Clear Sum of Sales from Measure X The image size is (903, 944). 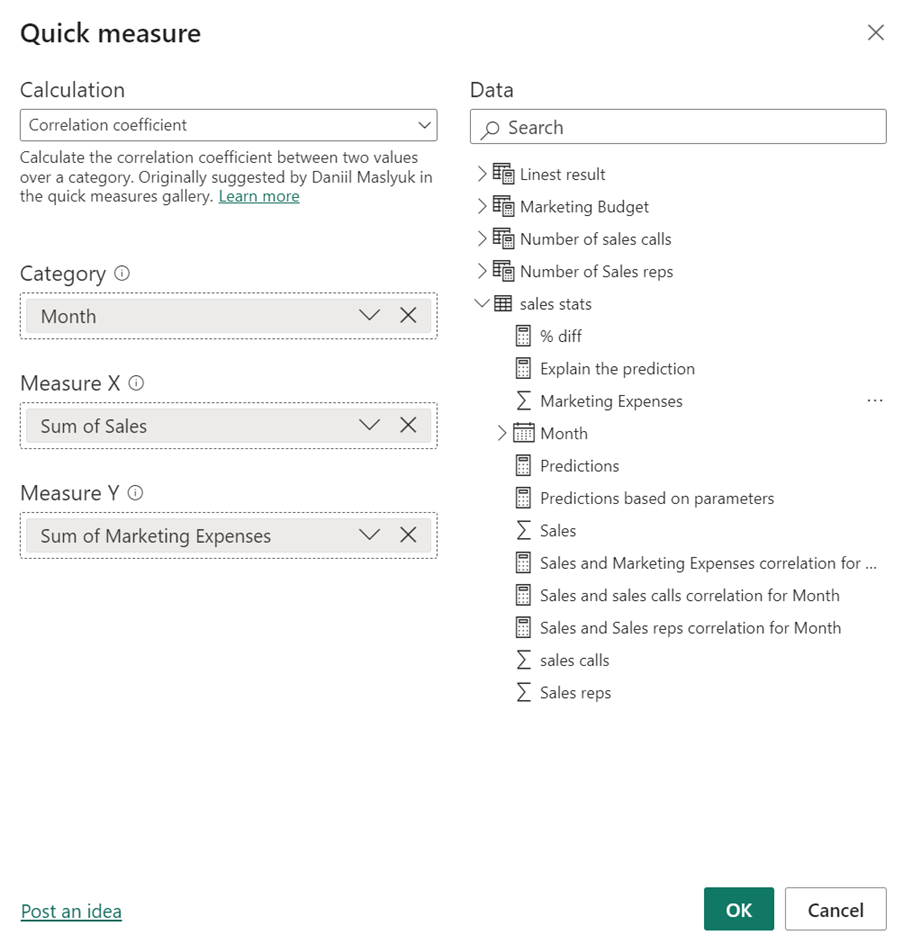coord(408,426)
